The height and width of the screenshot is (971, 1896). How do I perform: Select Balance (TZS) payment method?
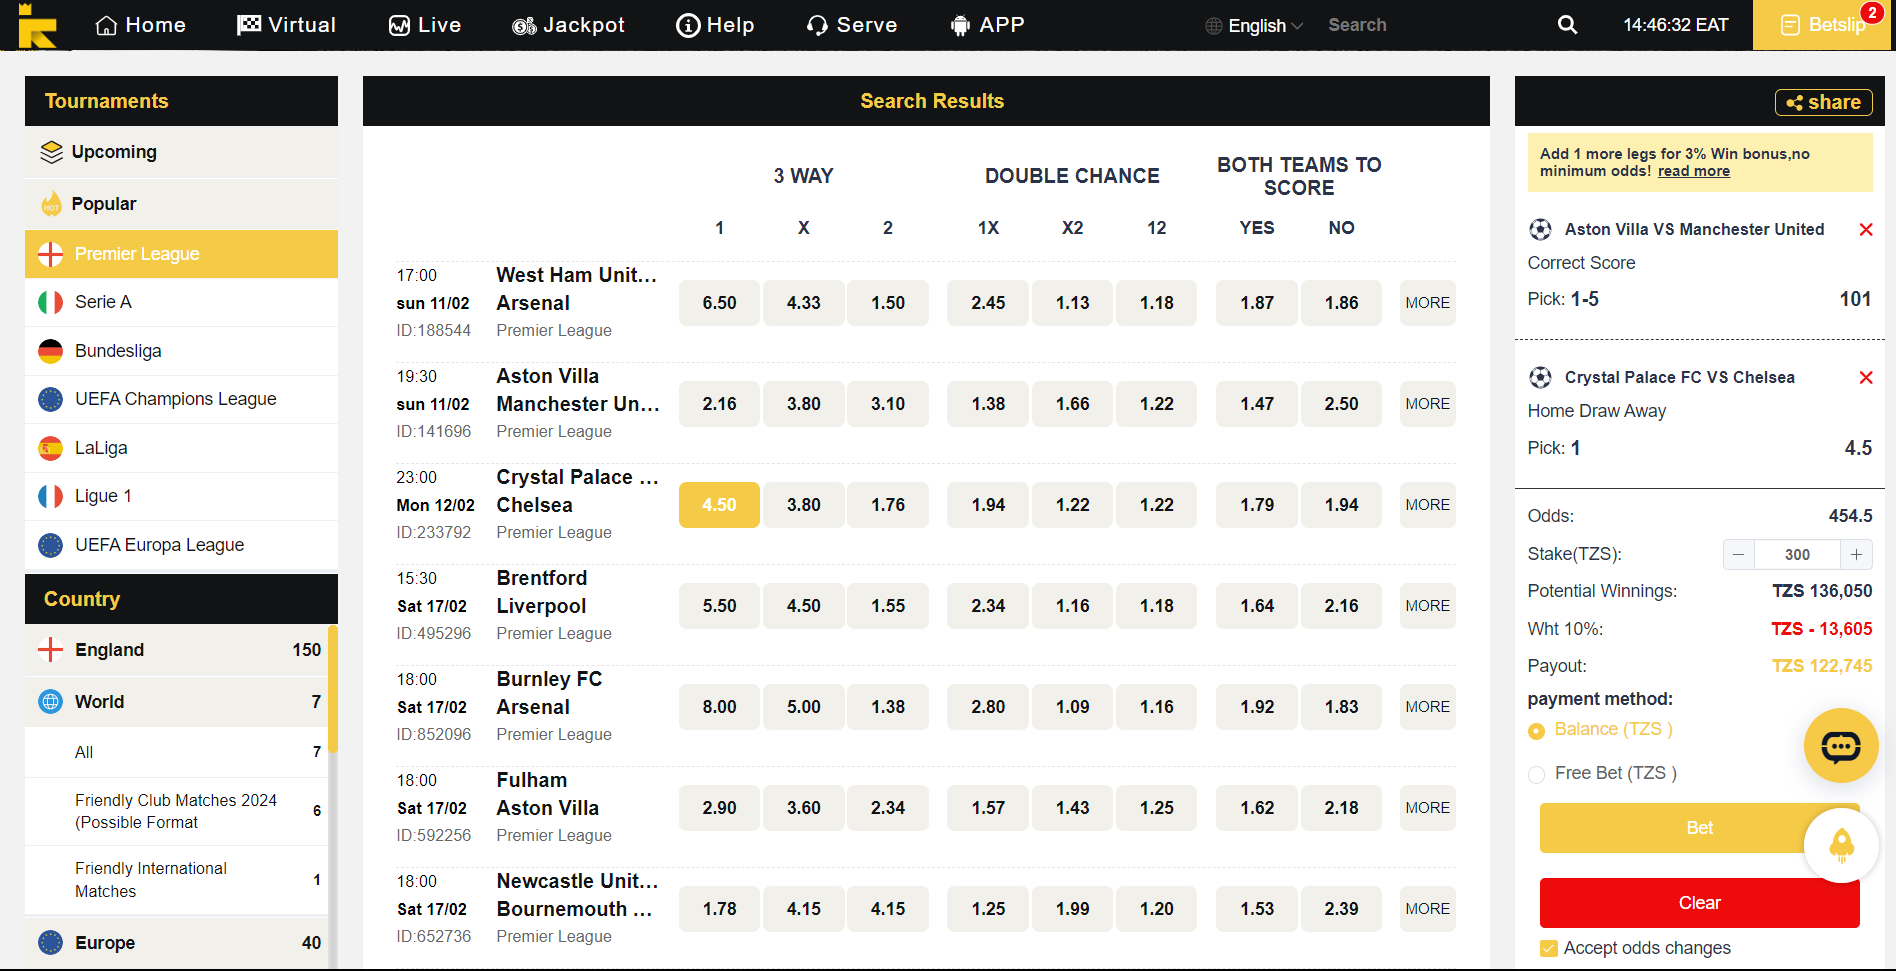pos(1536,731)
